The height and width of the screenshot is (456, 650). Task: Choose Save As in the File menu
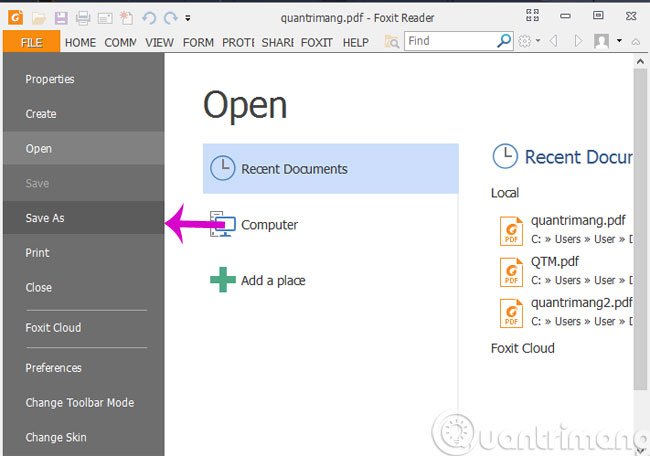coord(84,218)
